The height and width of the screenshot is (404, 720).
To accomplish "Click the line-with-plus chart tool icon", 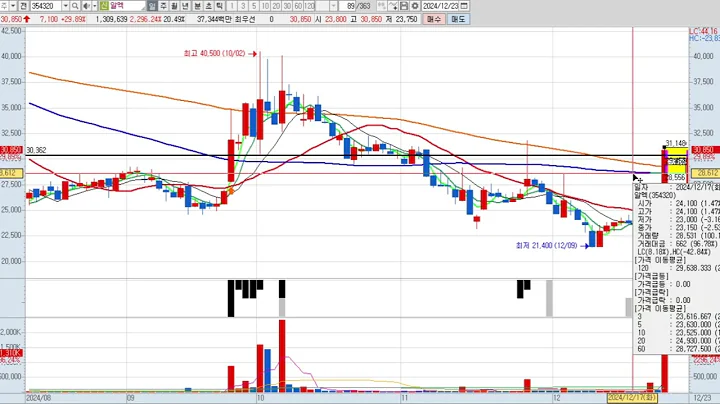I will point(393,6).
